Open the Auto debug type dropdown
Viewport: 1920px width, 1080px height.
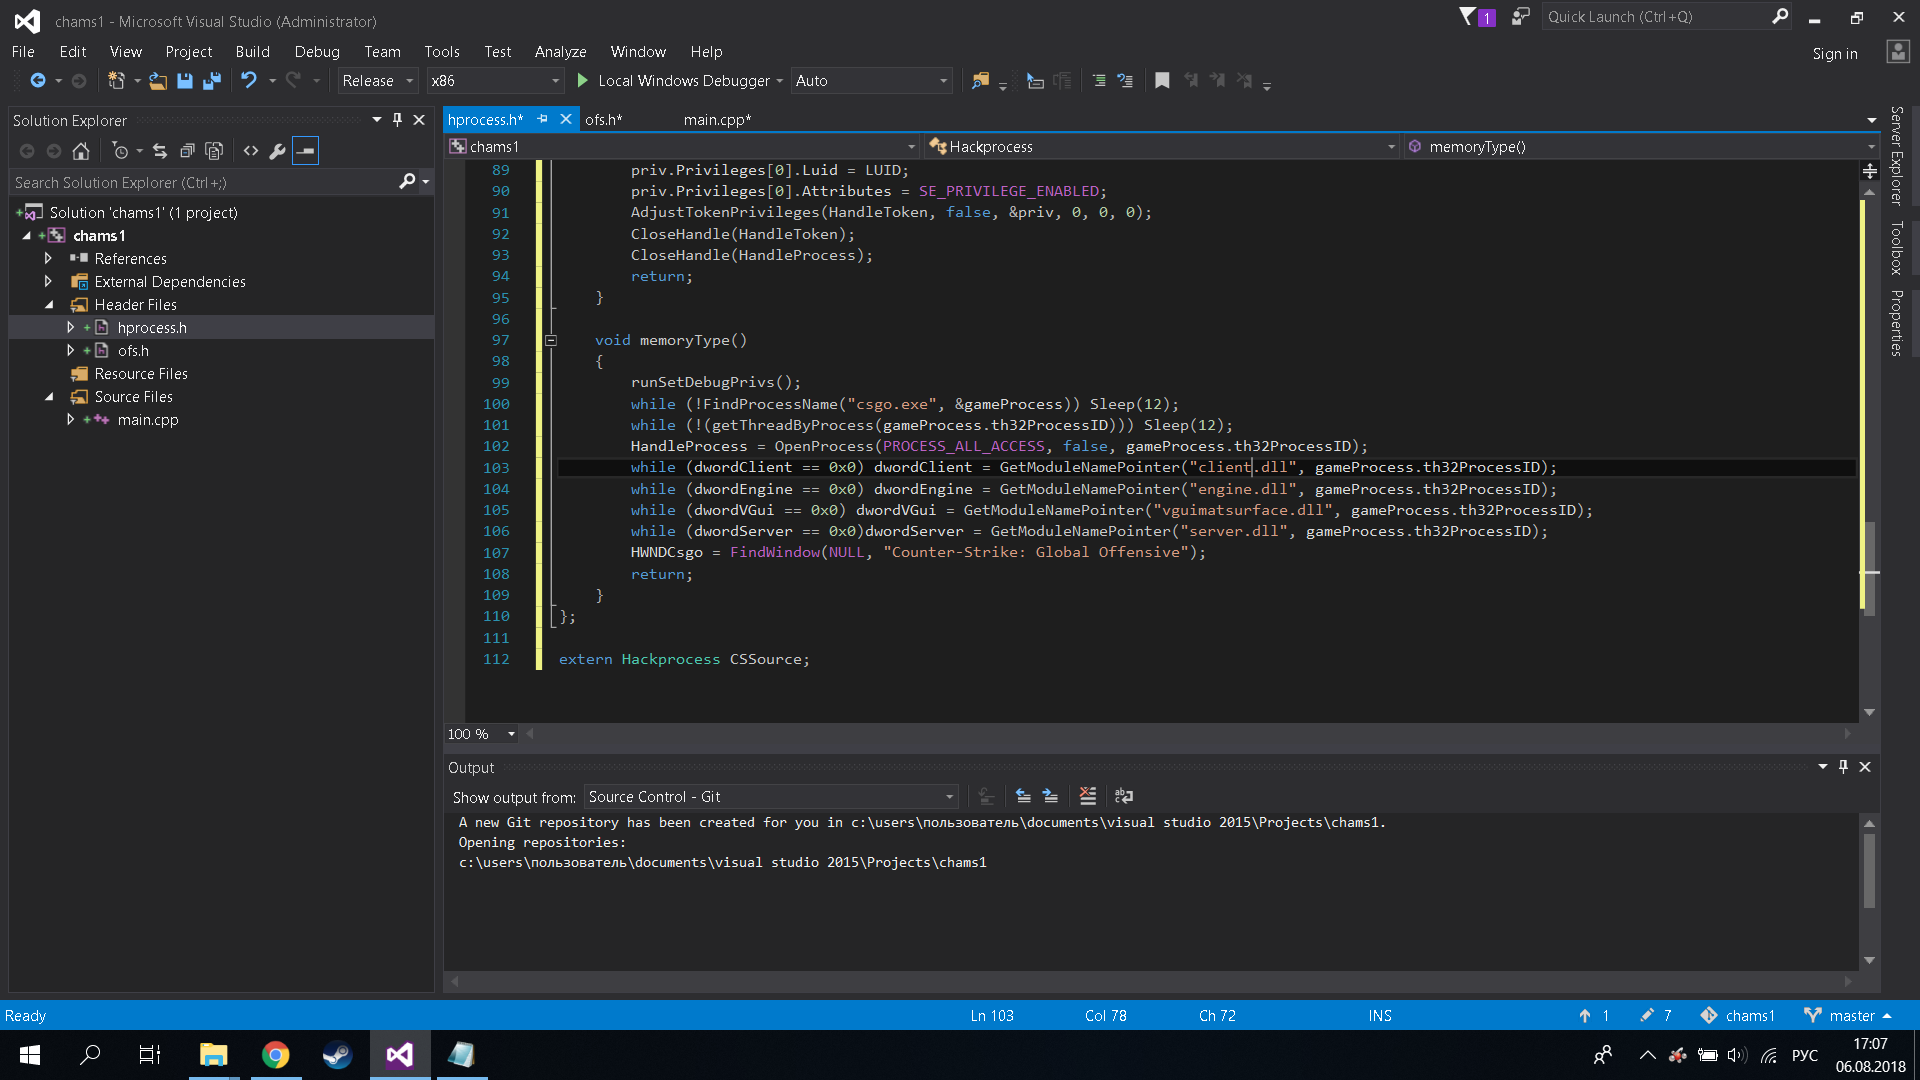pyautogui.click(x=943, y=81)
